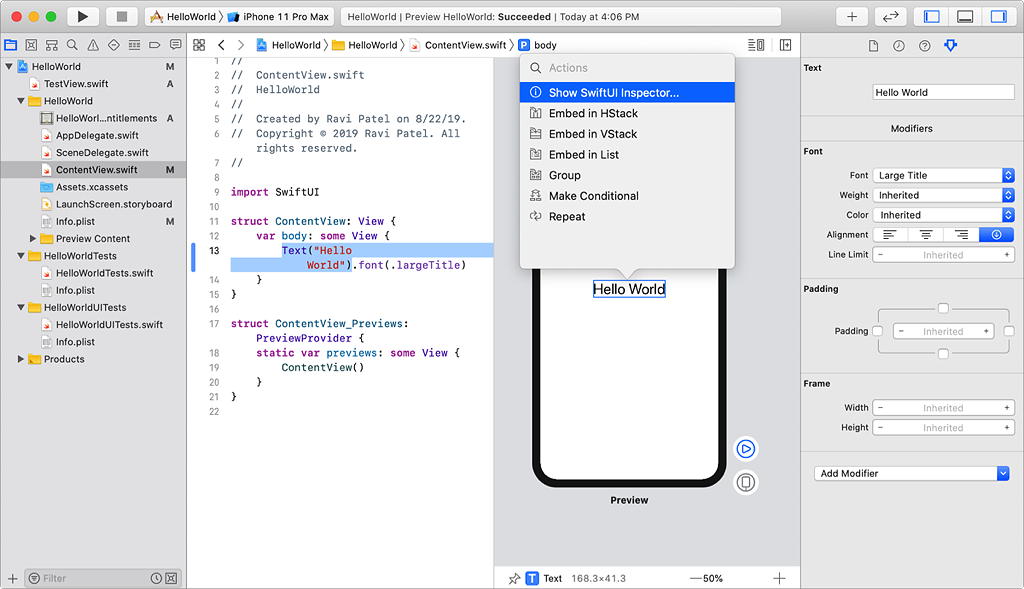Image resolution: width=1024 pixels, height=589 pixels.
Task: Choose Group action
Action: click(x=627, y=175)
